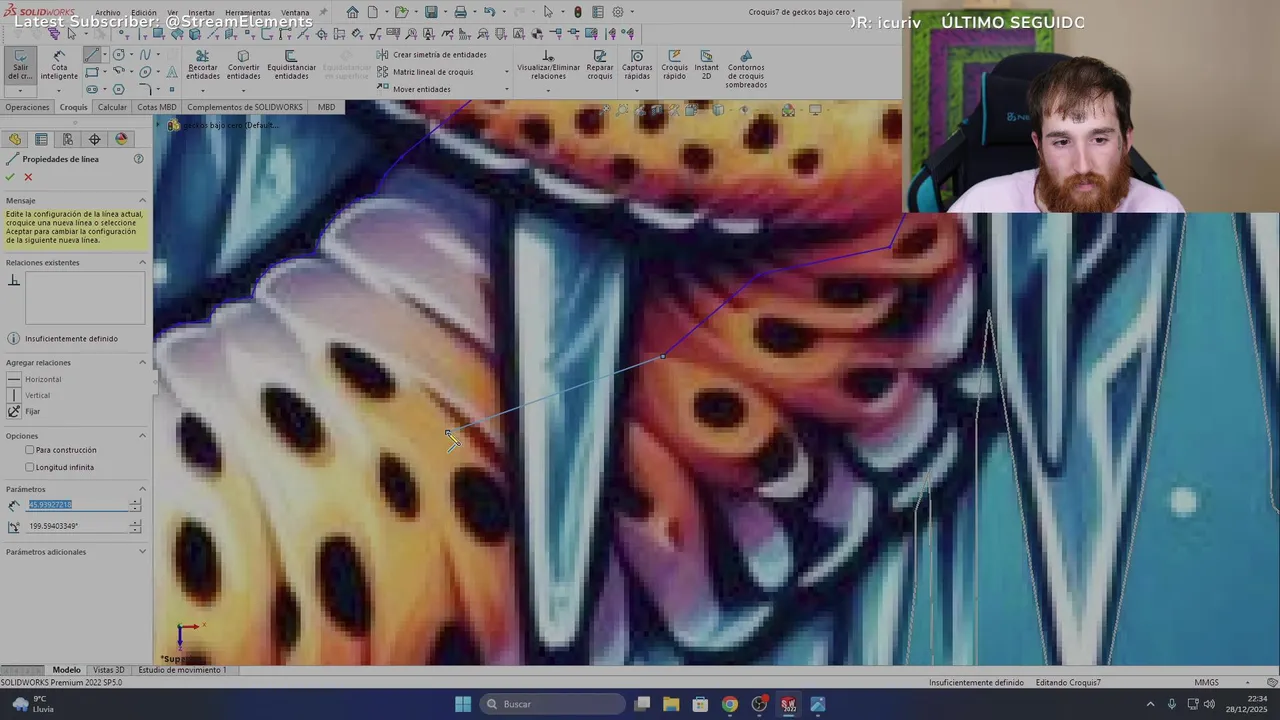
Task: Click Matriz lineal de croquis
Action: pos(425,72)
